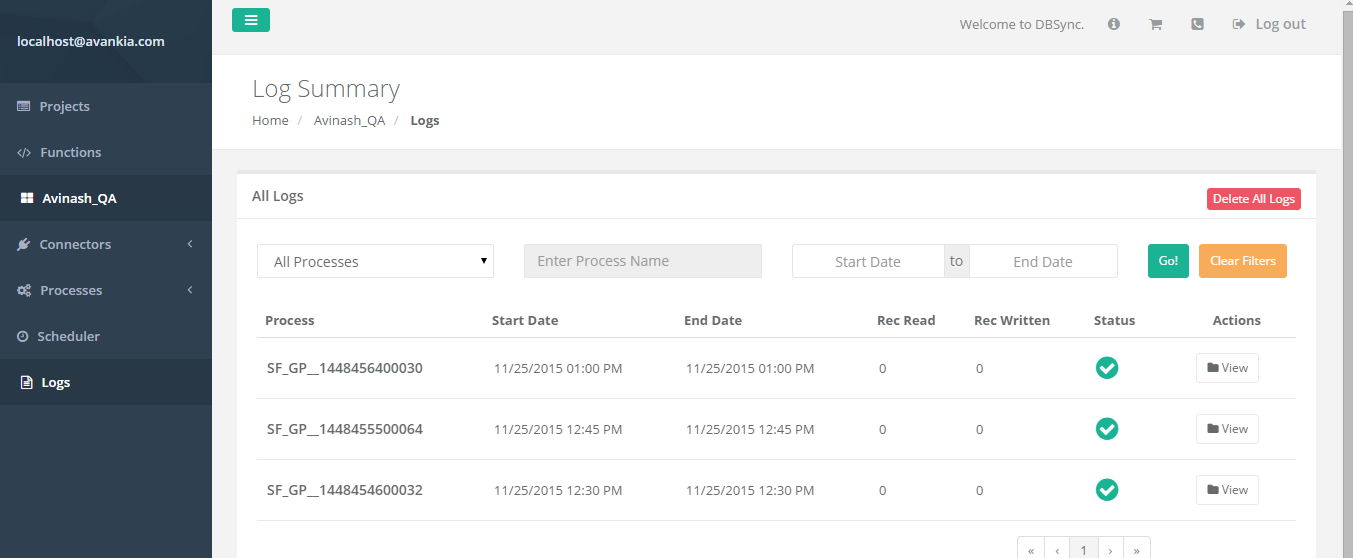The height and width of the screenshot is (558, 1353).
Task: Click the Go! filter button
Action: (1168, 261)
